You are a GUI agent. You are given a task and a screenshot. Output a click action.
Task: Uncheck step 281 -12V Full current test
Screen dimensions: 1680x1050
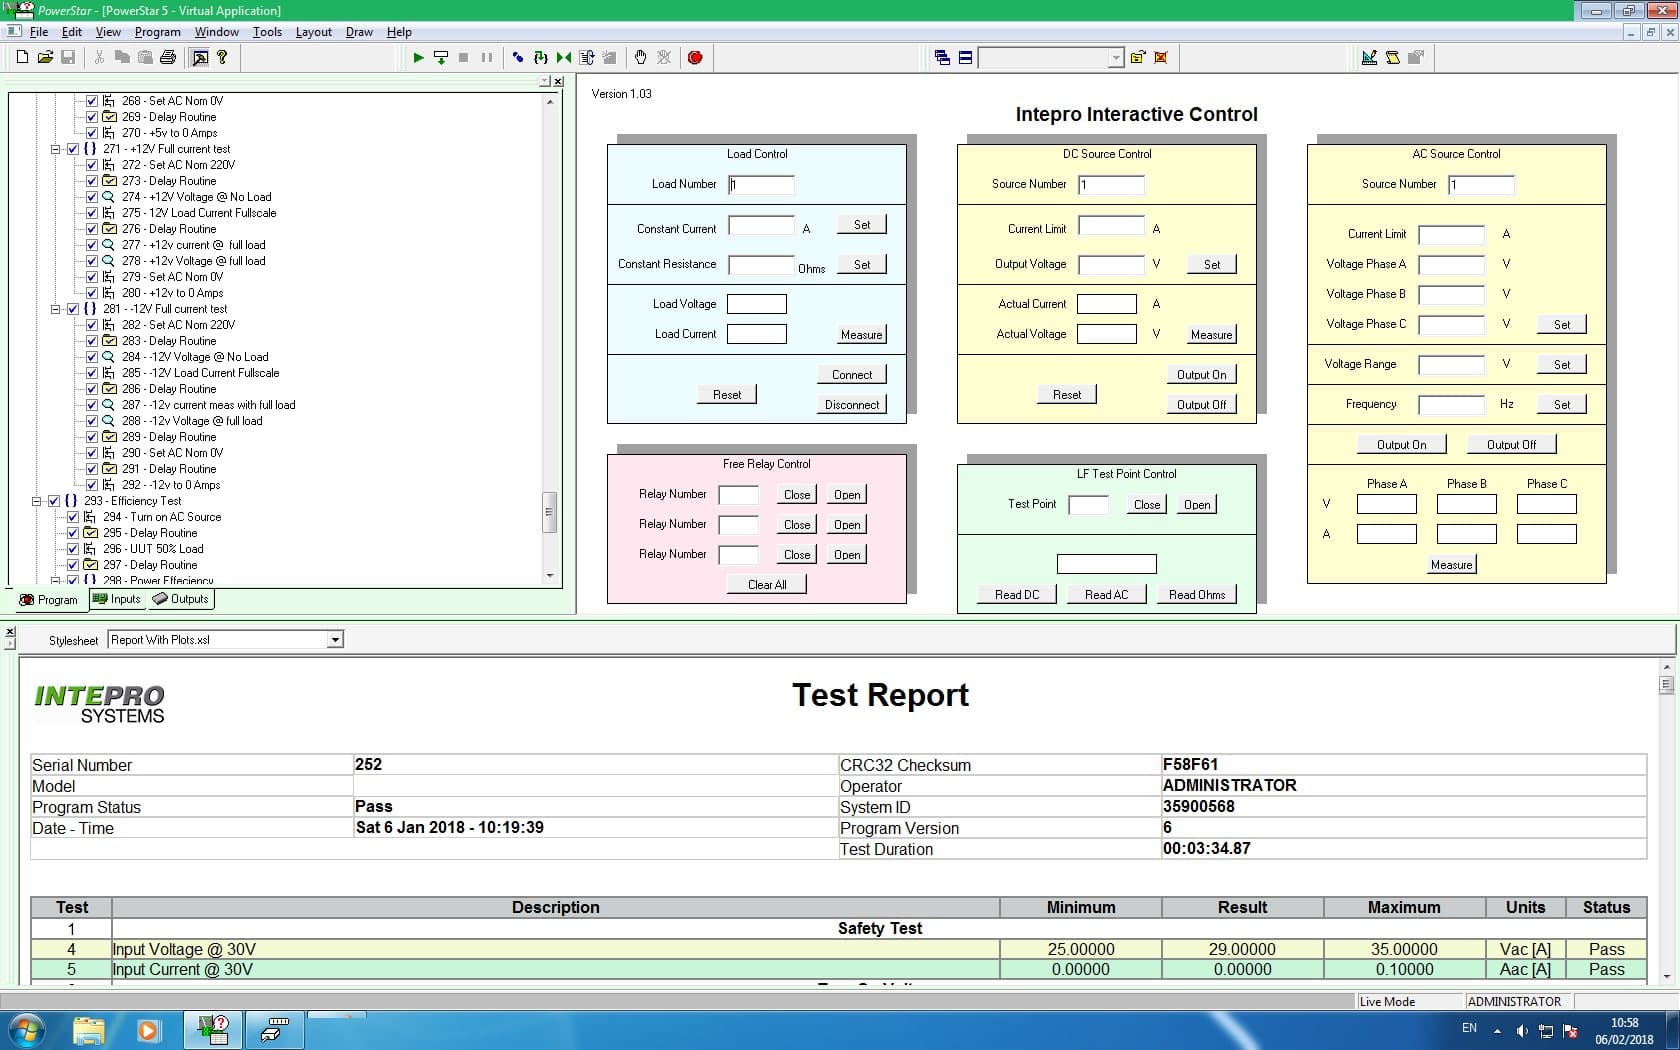click(73, 309)
